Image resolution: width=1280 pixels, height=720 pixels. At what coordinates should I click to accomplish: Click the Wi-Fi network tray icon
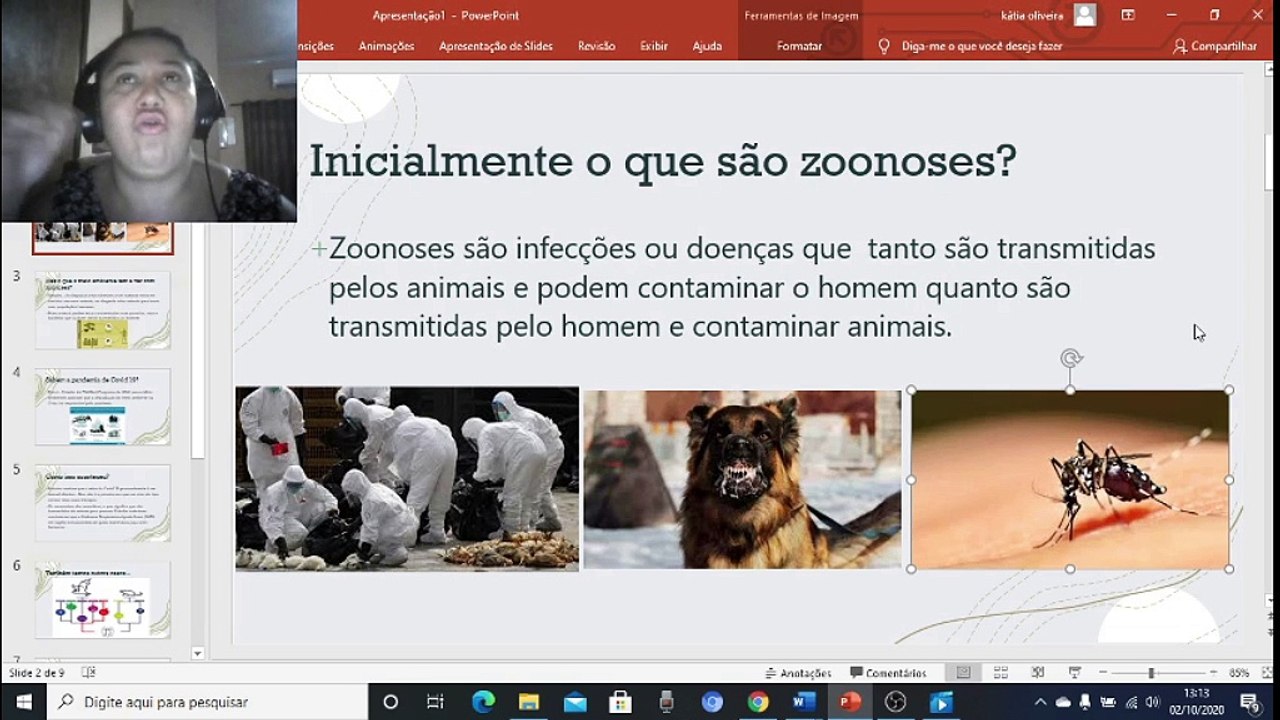(x=1130, y=702)
